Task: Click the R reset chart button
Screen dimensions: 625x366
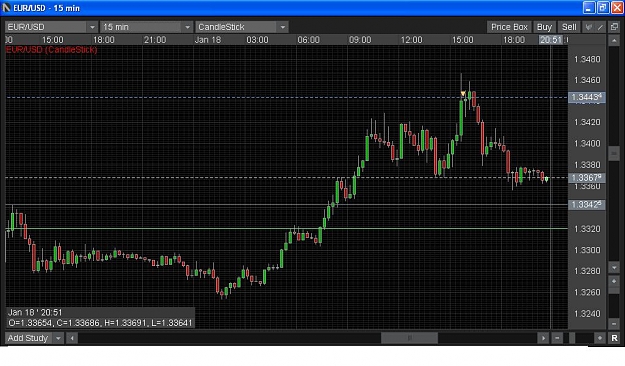Action: [x=614, y=338]
